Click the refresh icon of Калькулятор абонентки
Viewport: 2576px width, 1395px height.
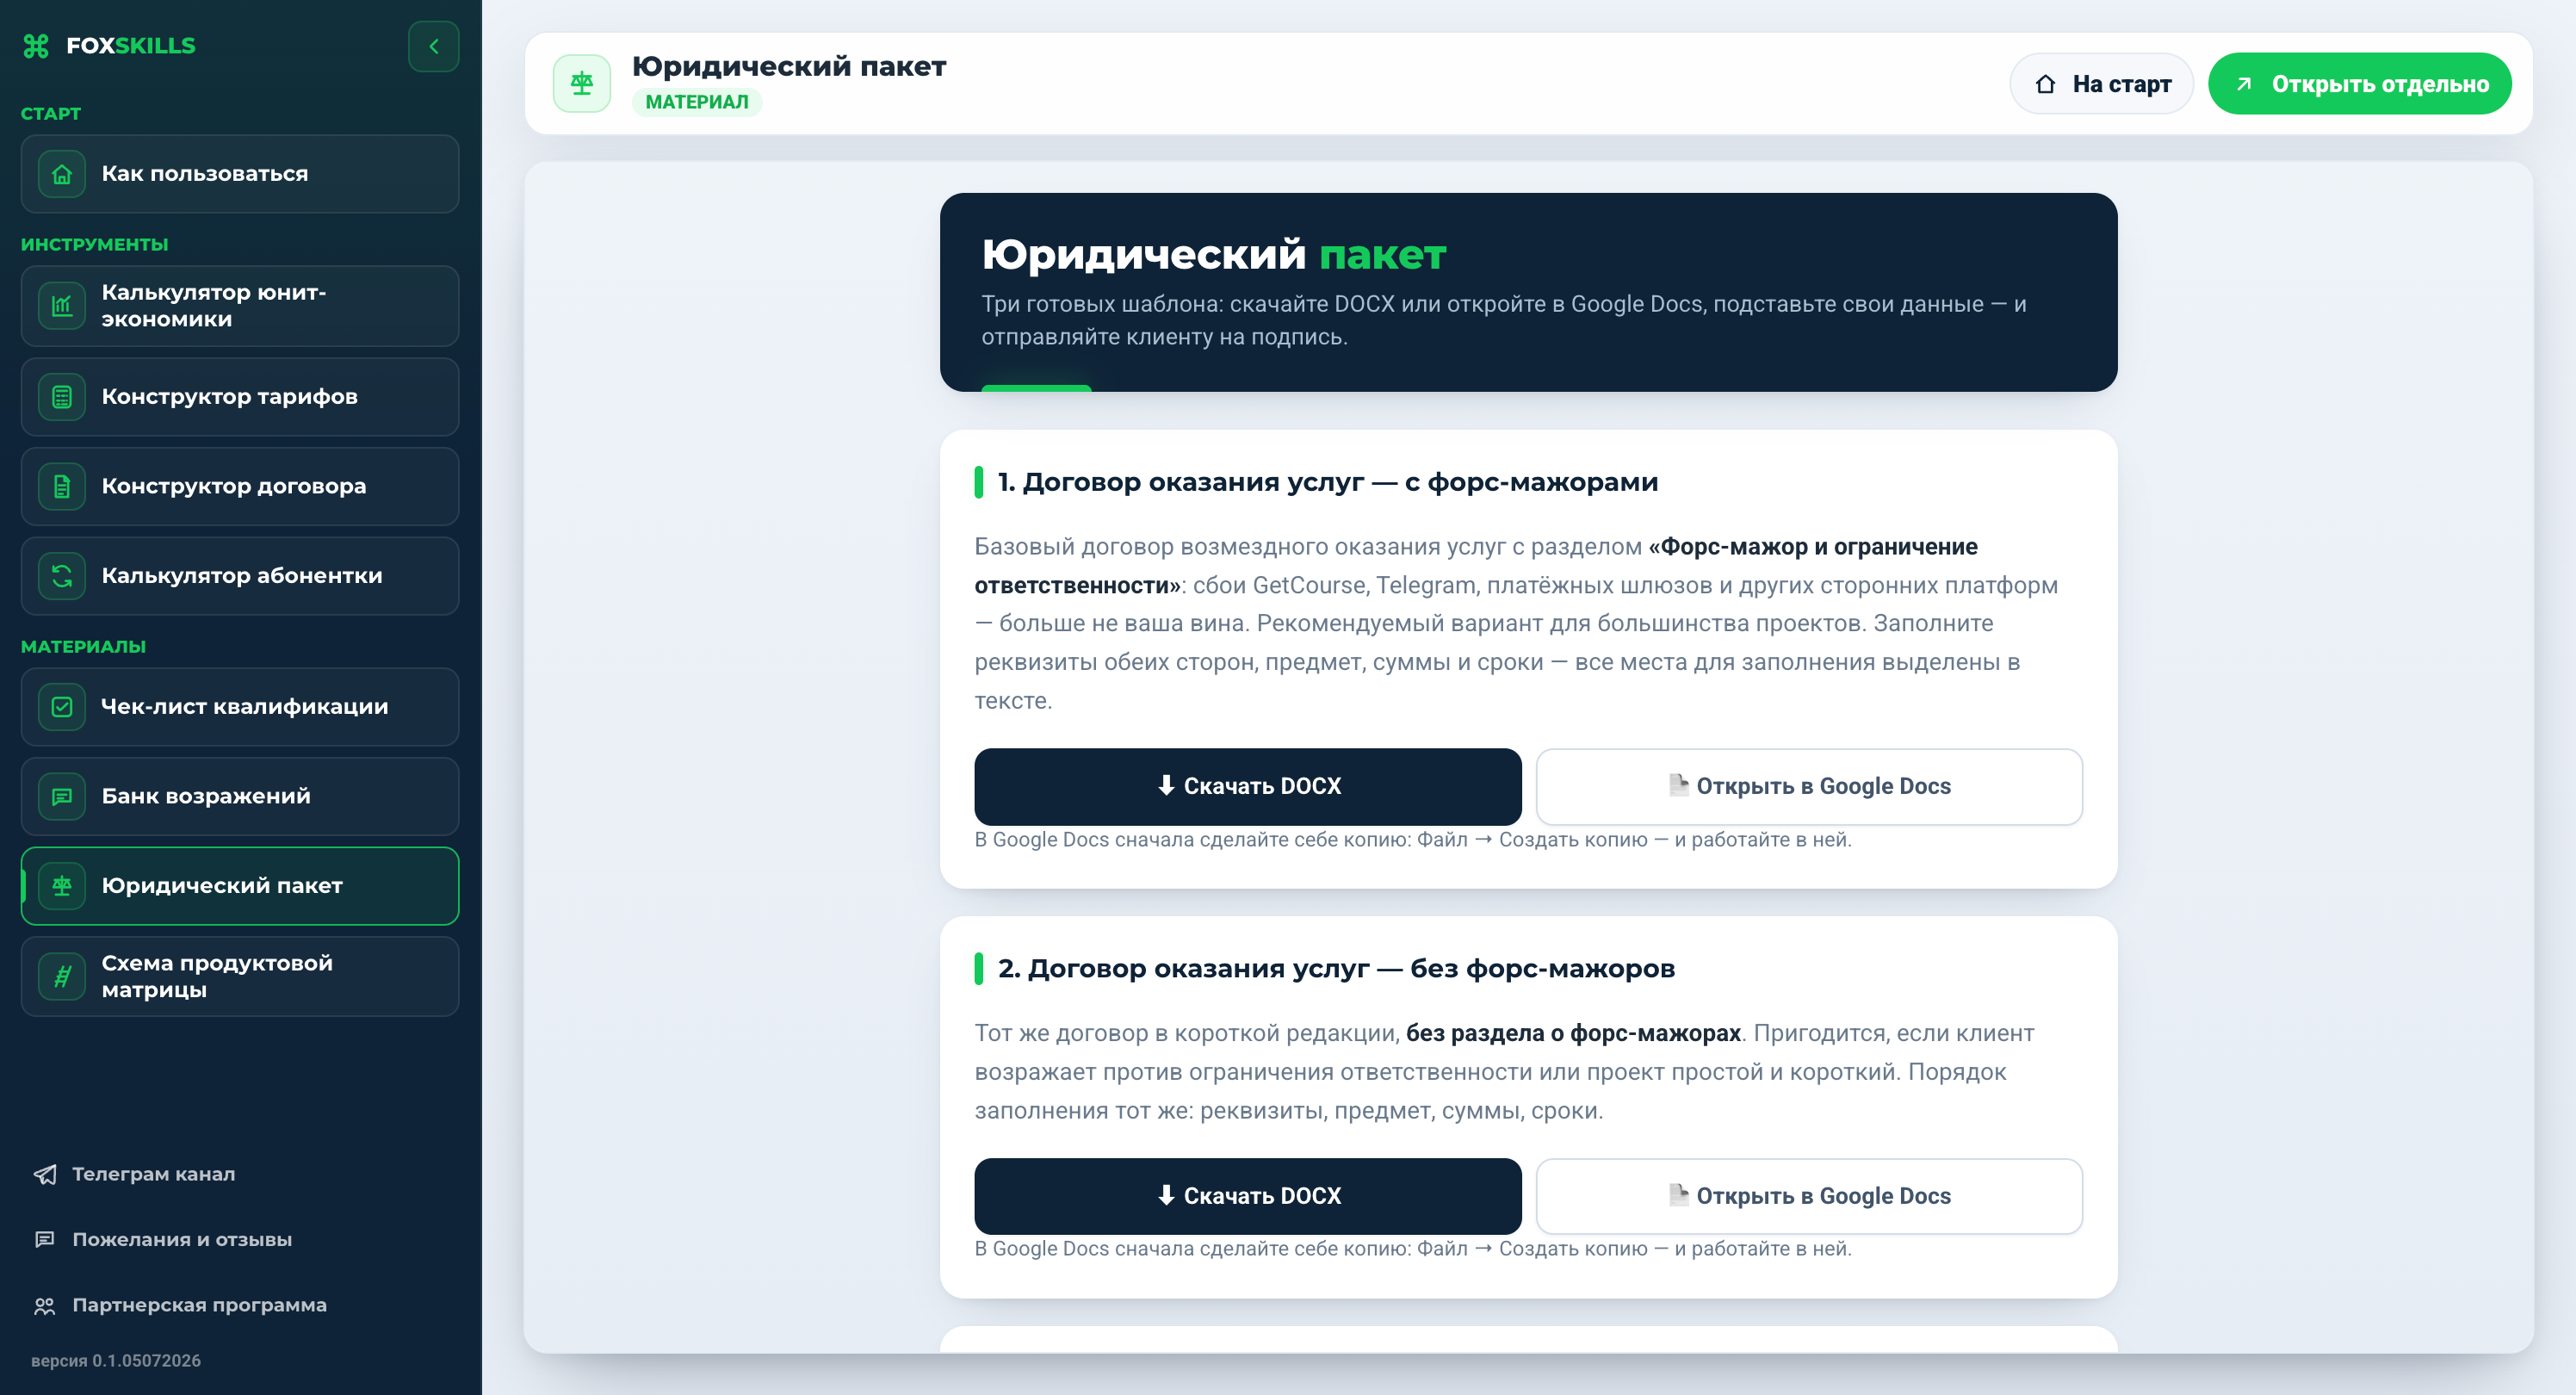coord(62,576)
